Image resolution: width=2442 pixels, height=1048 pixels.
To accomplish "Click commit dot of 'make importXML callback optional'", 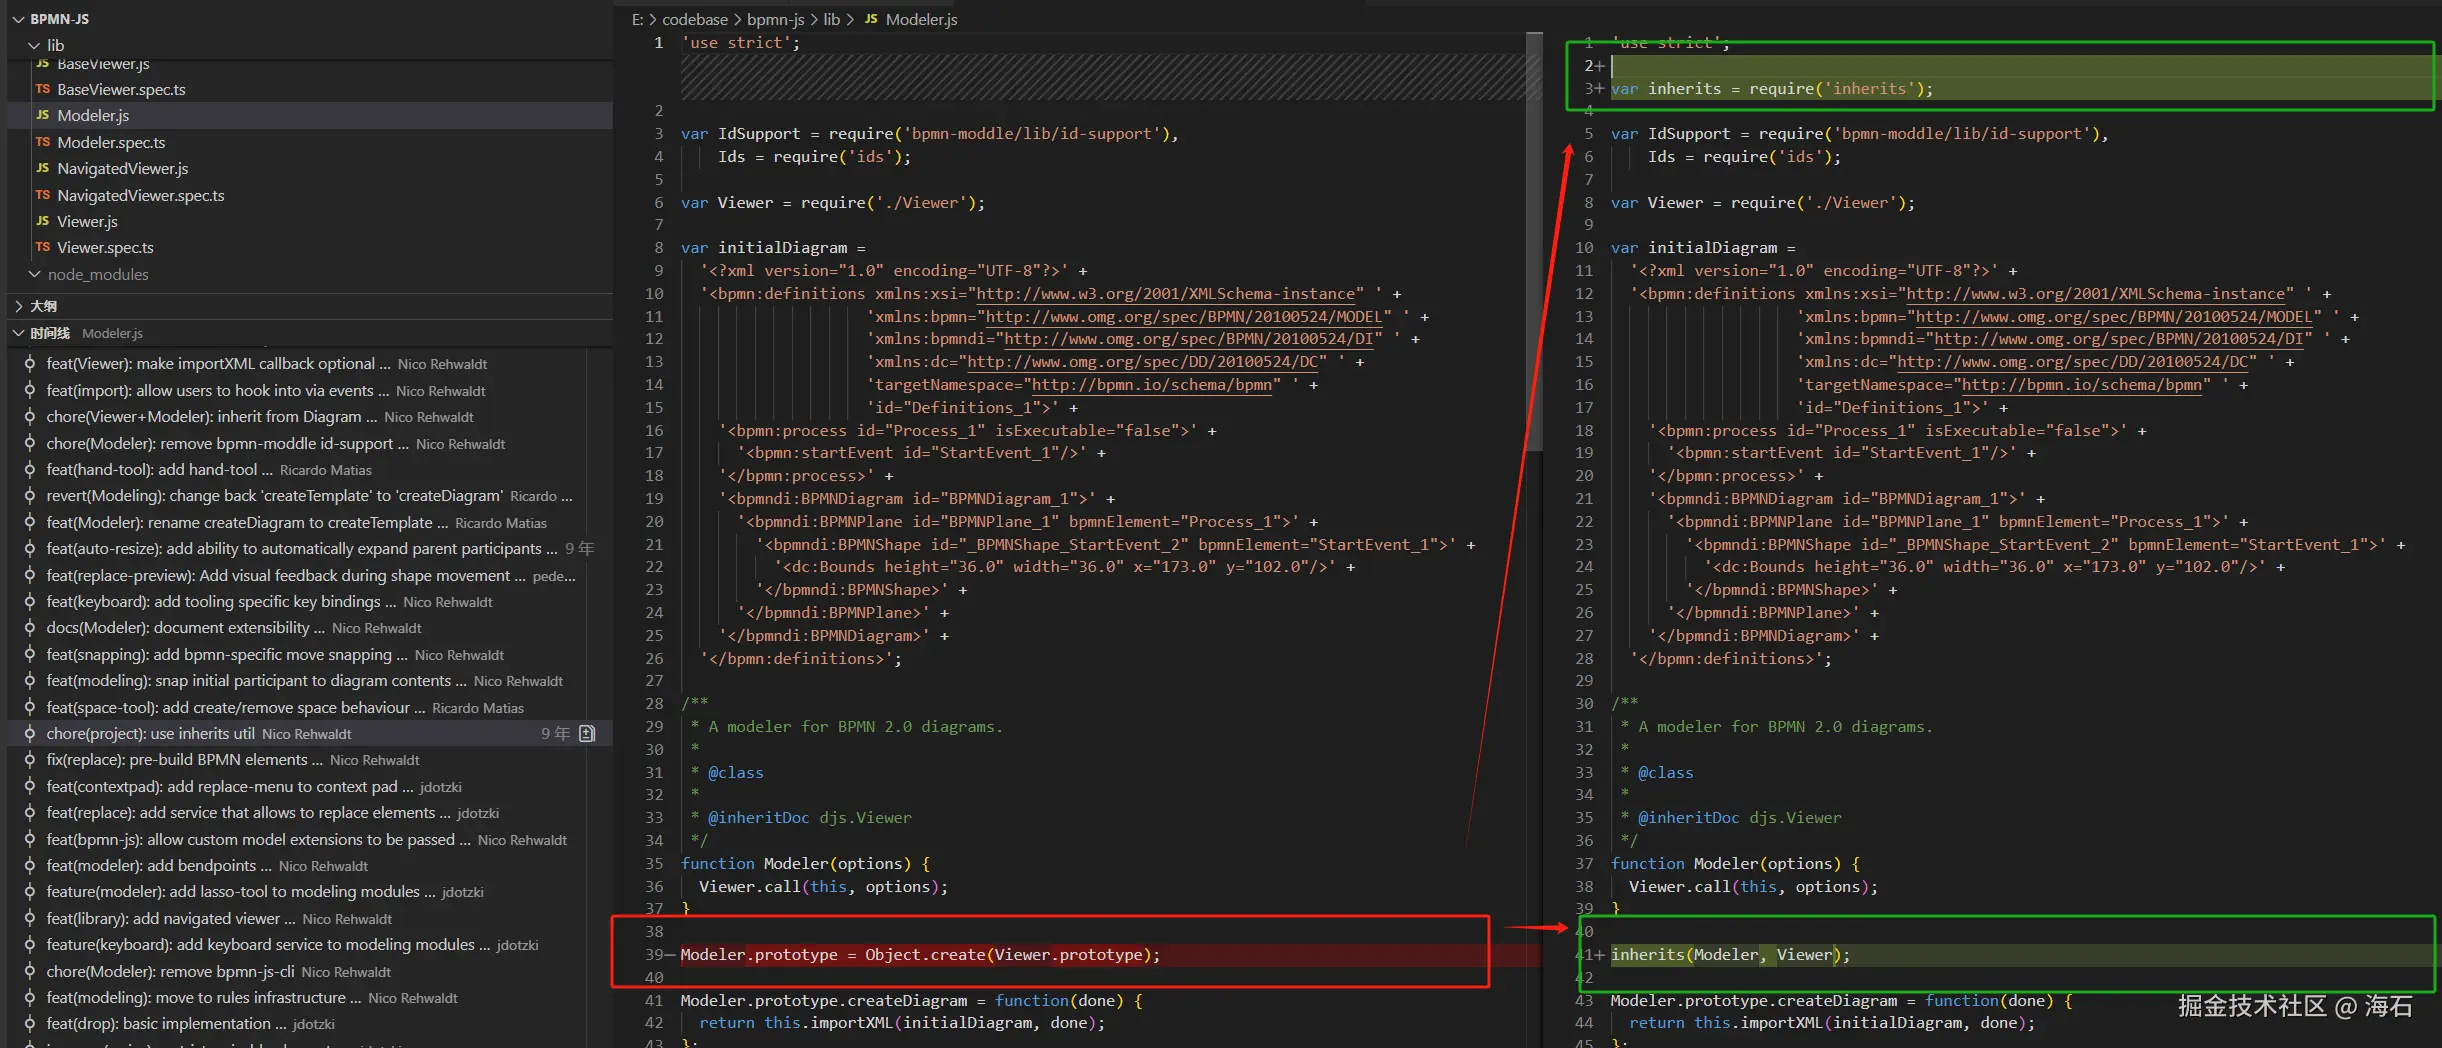I will pos(30,364).
